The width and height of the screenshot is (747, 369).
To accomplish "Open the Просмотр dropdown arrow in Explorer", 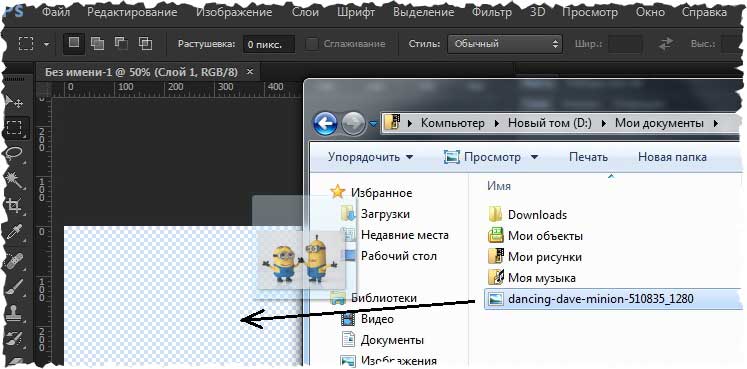I will click(x=534, y=157).
